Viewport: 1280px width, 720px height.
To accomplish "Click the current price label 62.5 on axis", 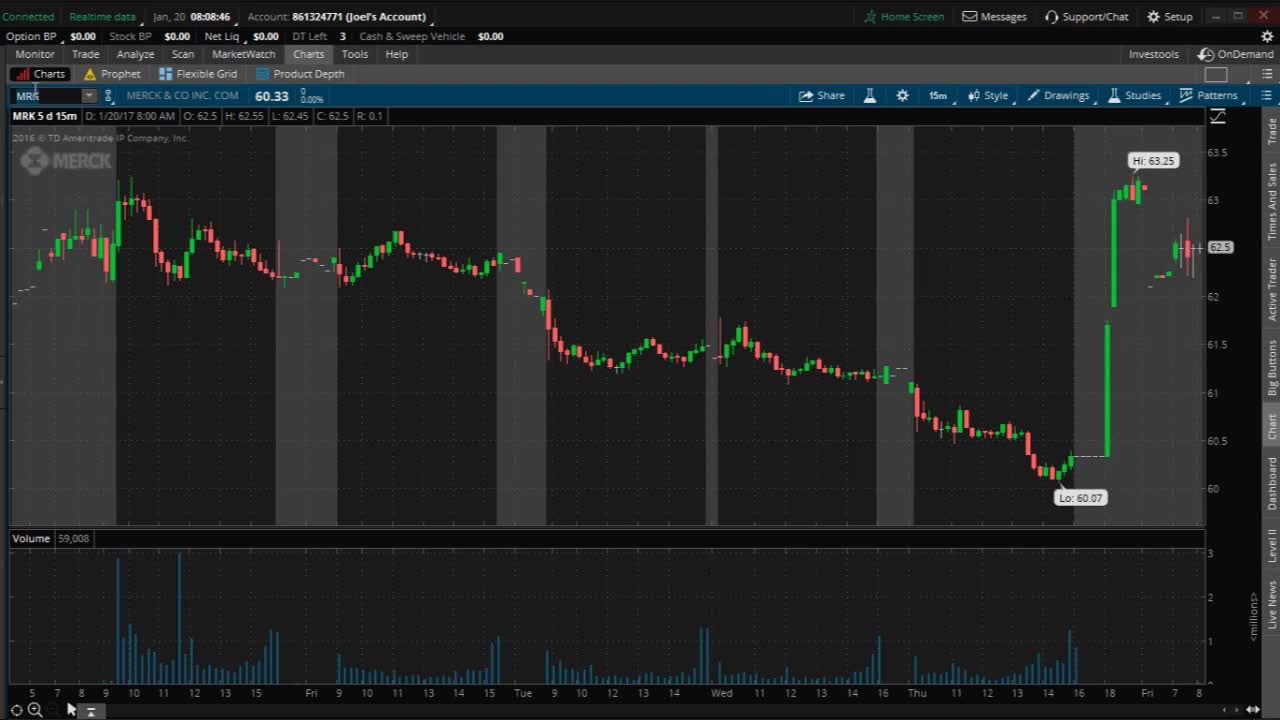I will pos(1220,247).
